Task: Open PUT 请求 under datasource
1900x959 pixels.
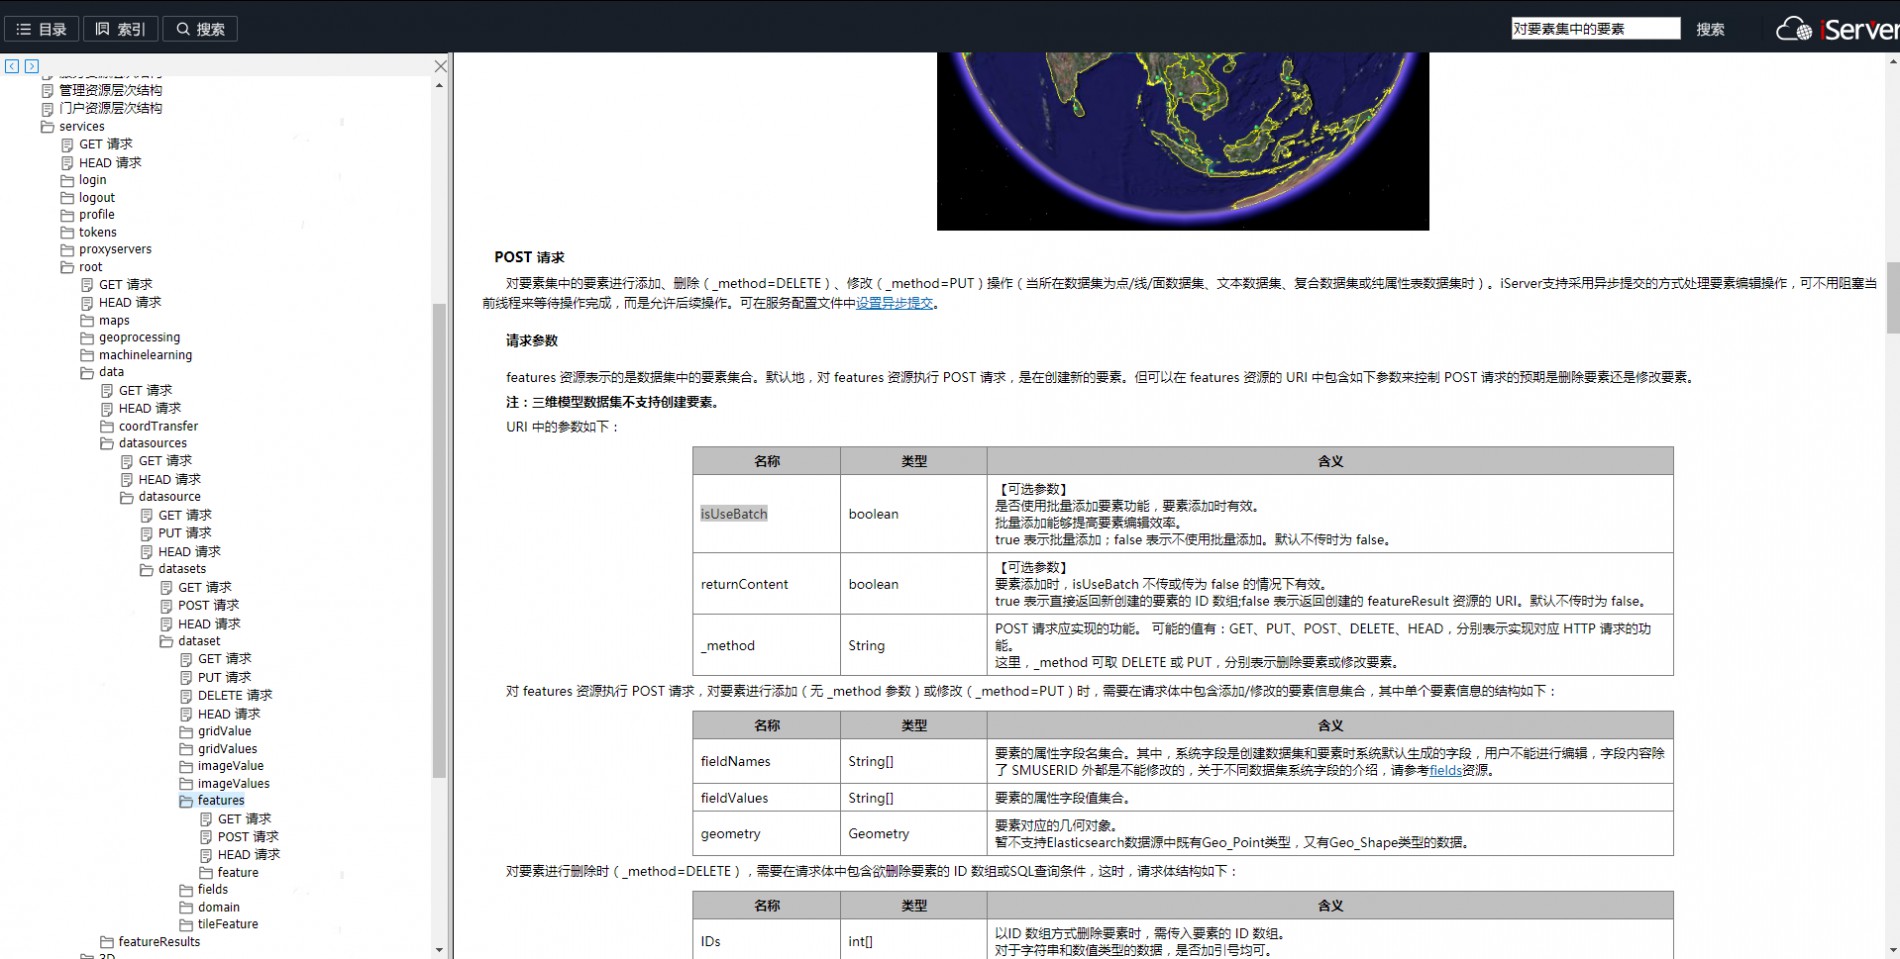Action: pyautogui.click(x=184, y=533)
